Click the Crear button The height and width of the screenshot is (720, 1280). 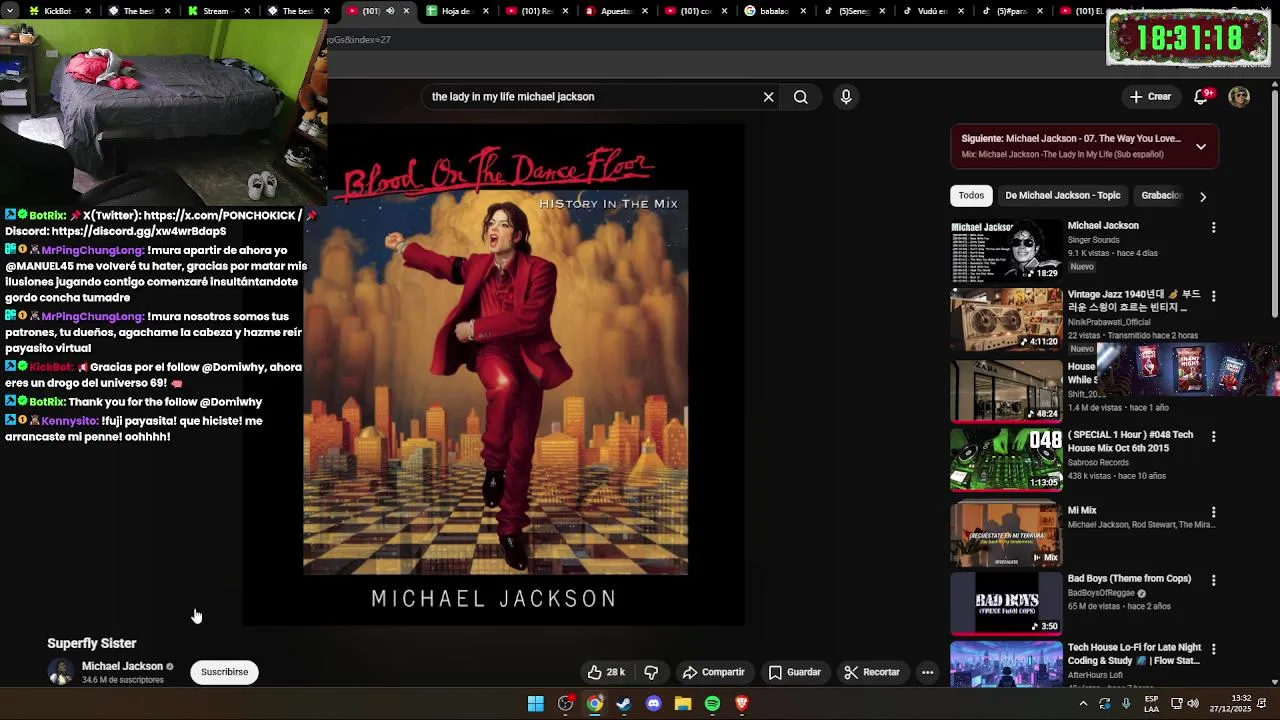1151,97
